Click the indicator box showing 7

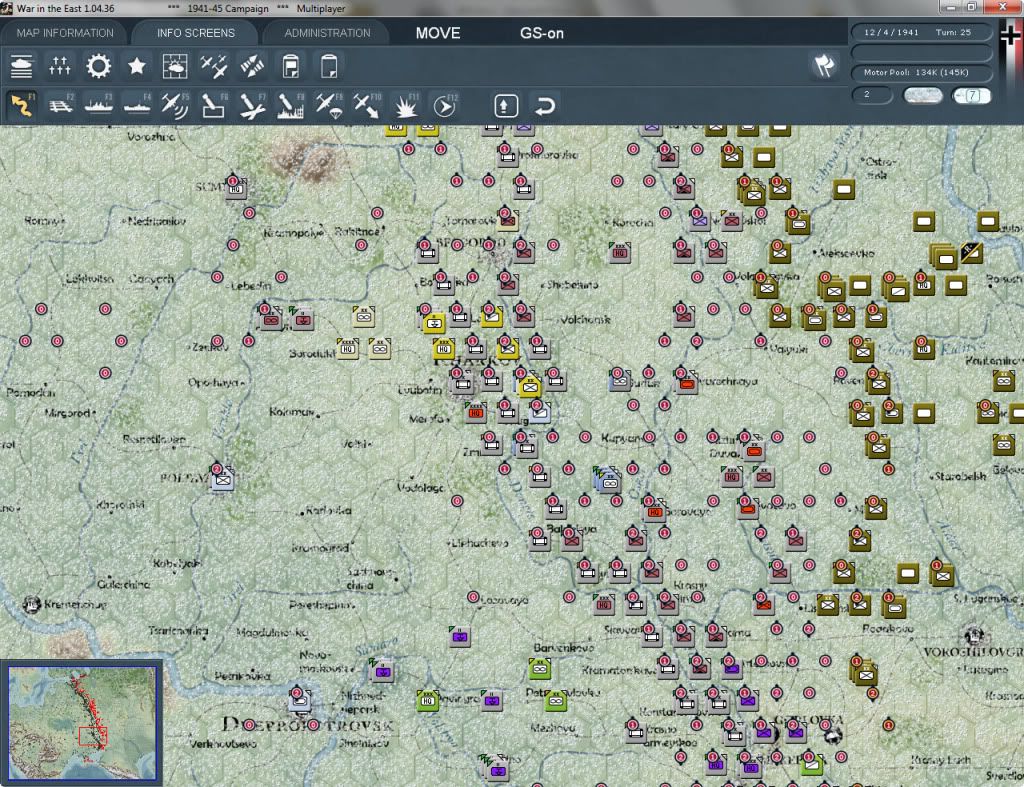(x=972, y=95)
